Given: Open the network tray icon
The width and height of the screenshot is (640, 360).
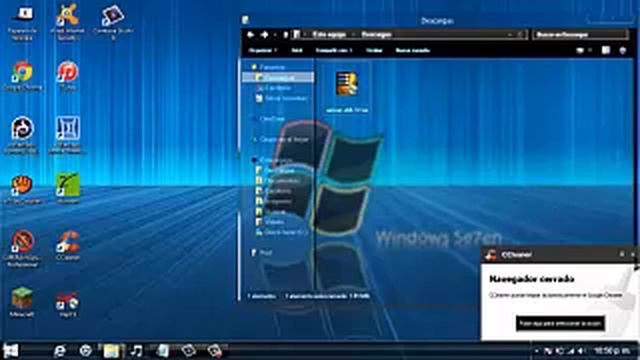Looking at the screenshot, I should pyautogui.click(x=571, y=351).
